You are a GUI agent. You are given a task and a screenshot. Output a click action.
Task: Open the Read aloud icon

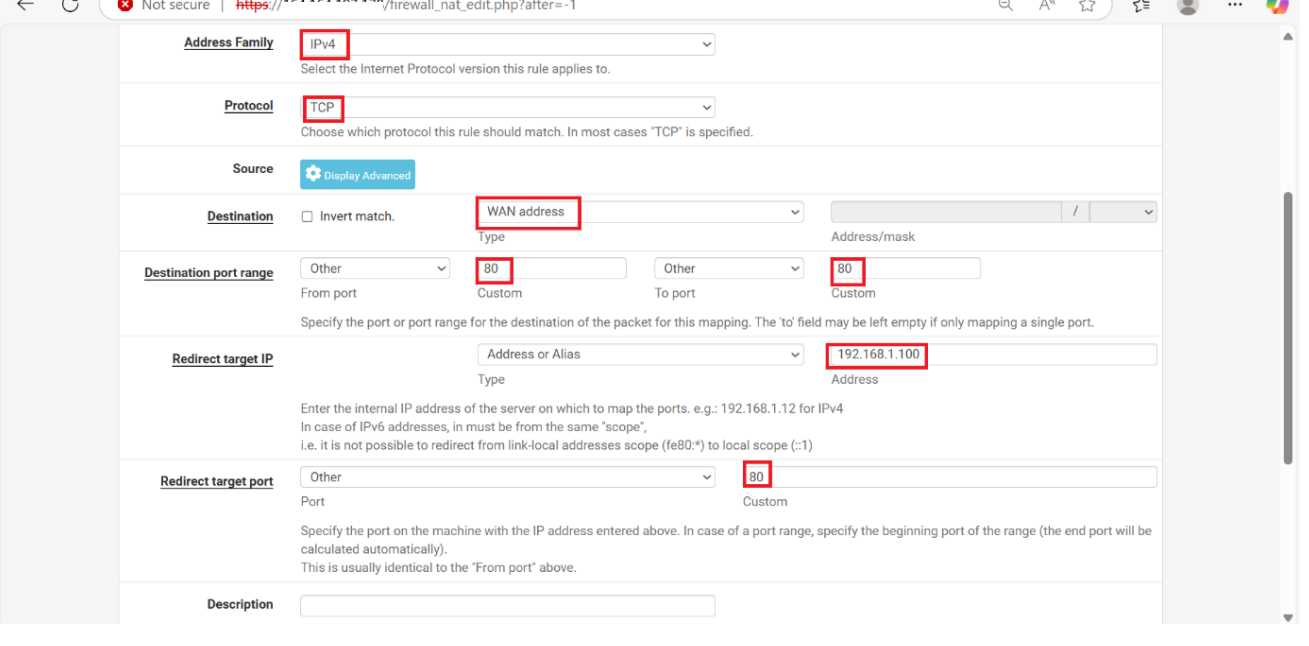pos(1047,5)
